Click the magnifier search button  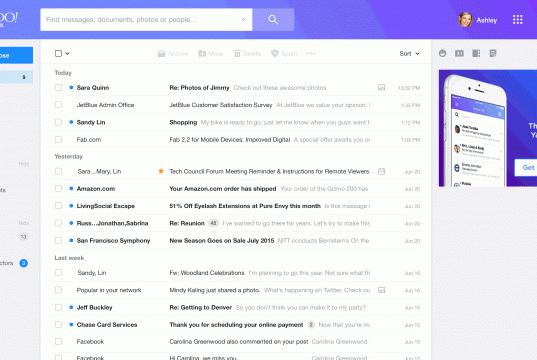click(x=273, y=20)
